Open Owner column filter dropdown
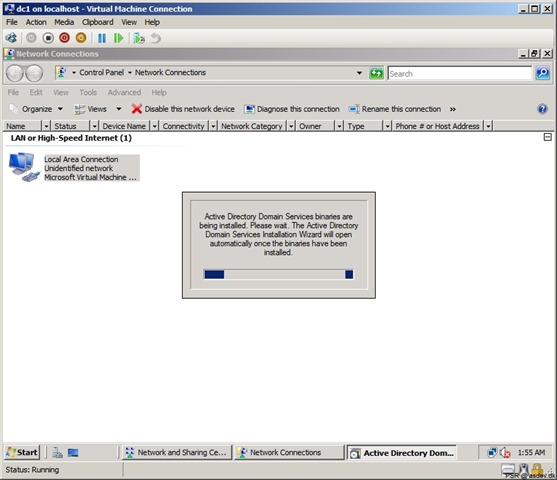Image resolution: width=557 pixels, height=480 pixels. [x=339, y=126]
